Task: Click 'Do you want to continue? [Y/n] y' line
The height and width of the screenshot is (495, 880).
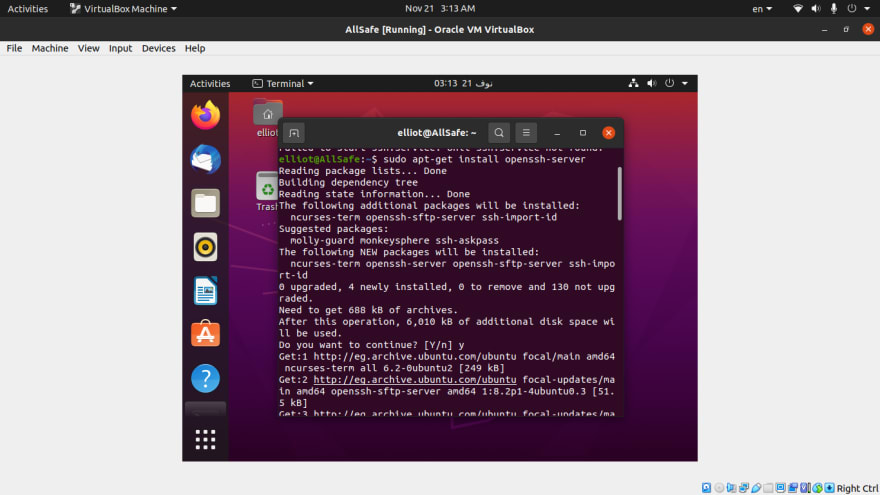Action: (x=372, y=345)
